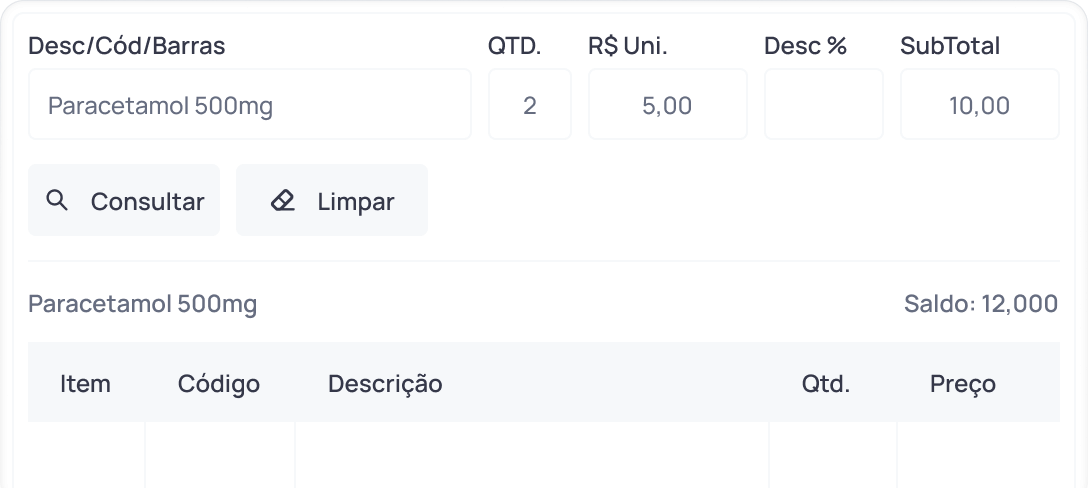Click the Código column header
Screen dimensions: 1088x488
[218, 384]
